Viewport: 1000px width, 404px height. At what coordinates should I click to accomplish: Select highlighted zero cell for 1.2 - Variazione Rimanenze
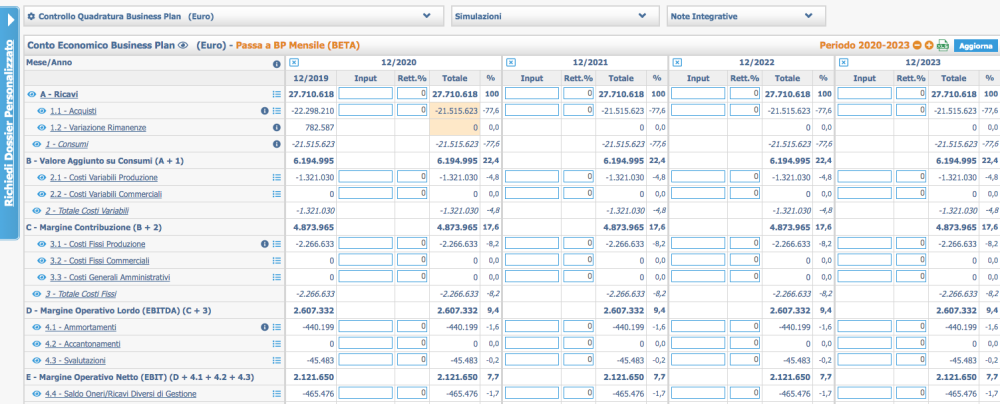coord(454,127)
